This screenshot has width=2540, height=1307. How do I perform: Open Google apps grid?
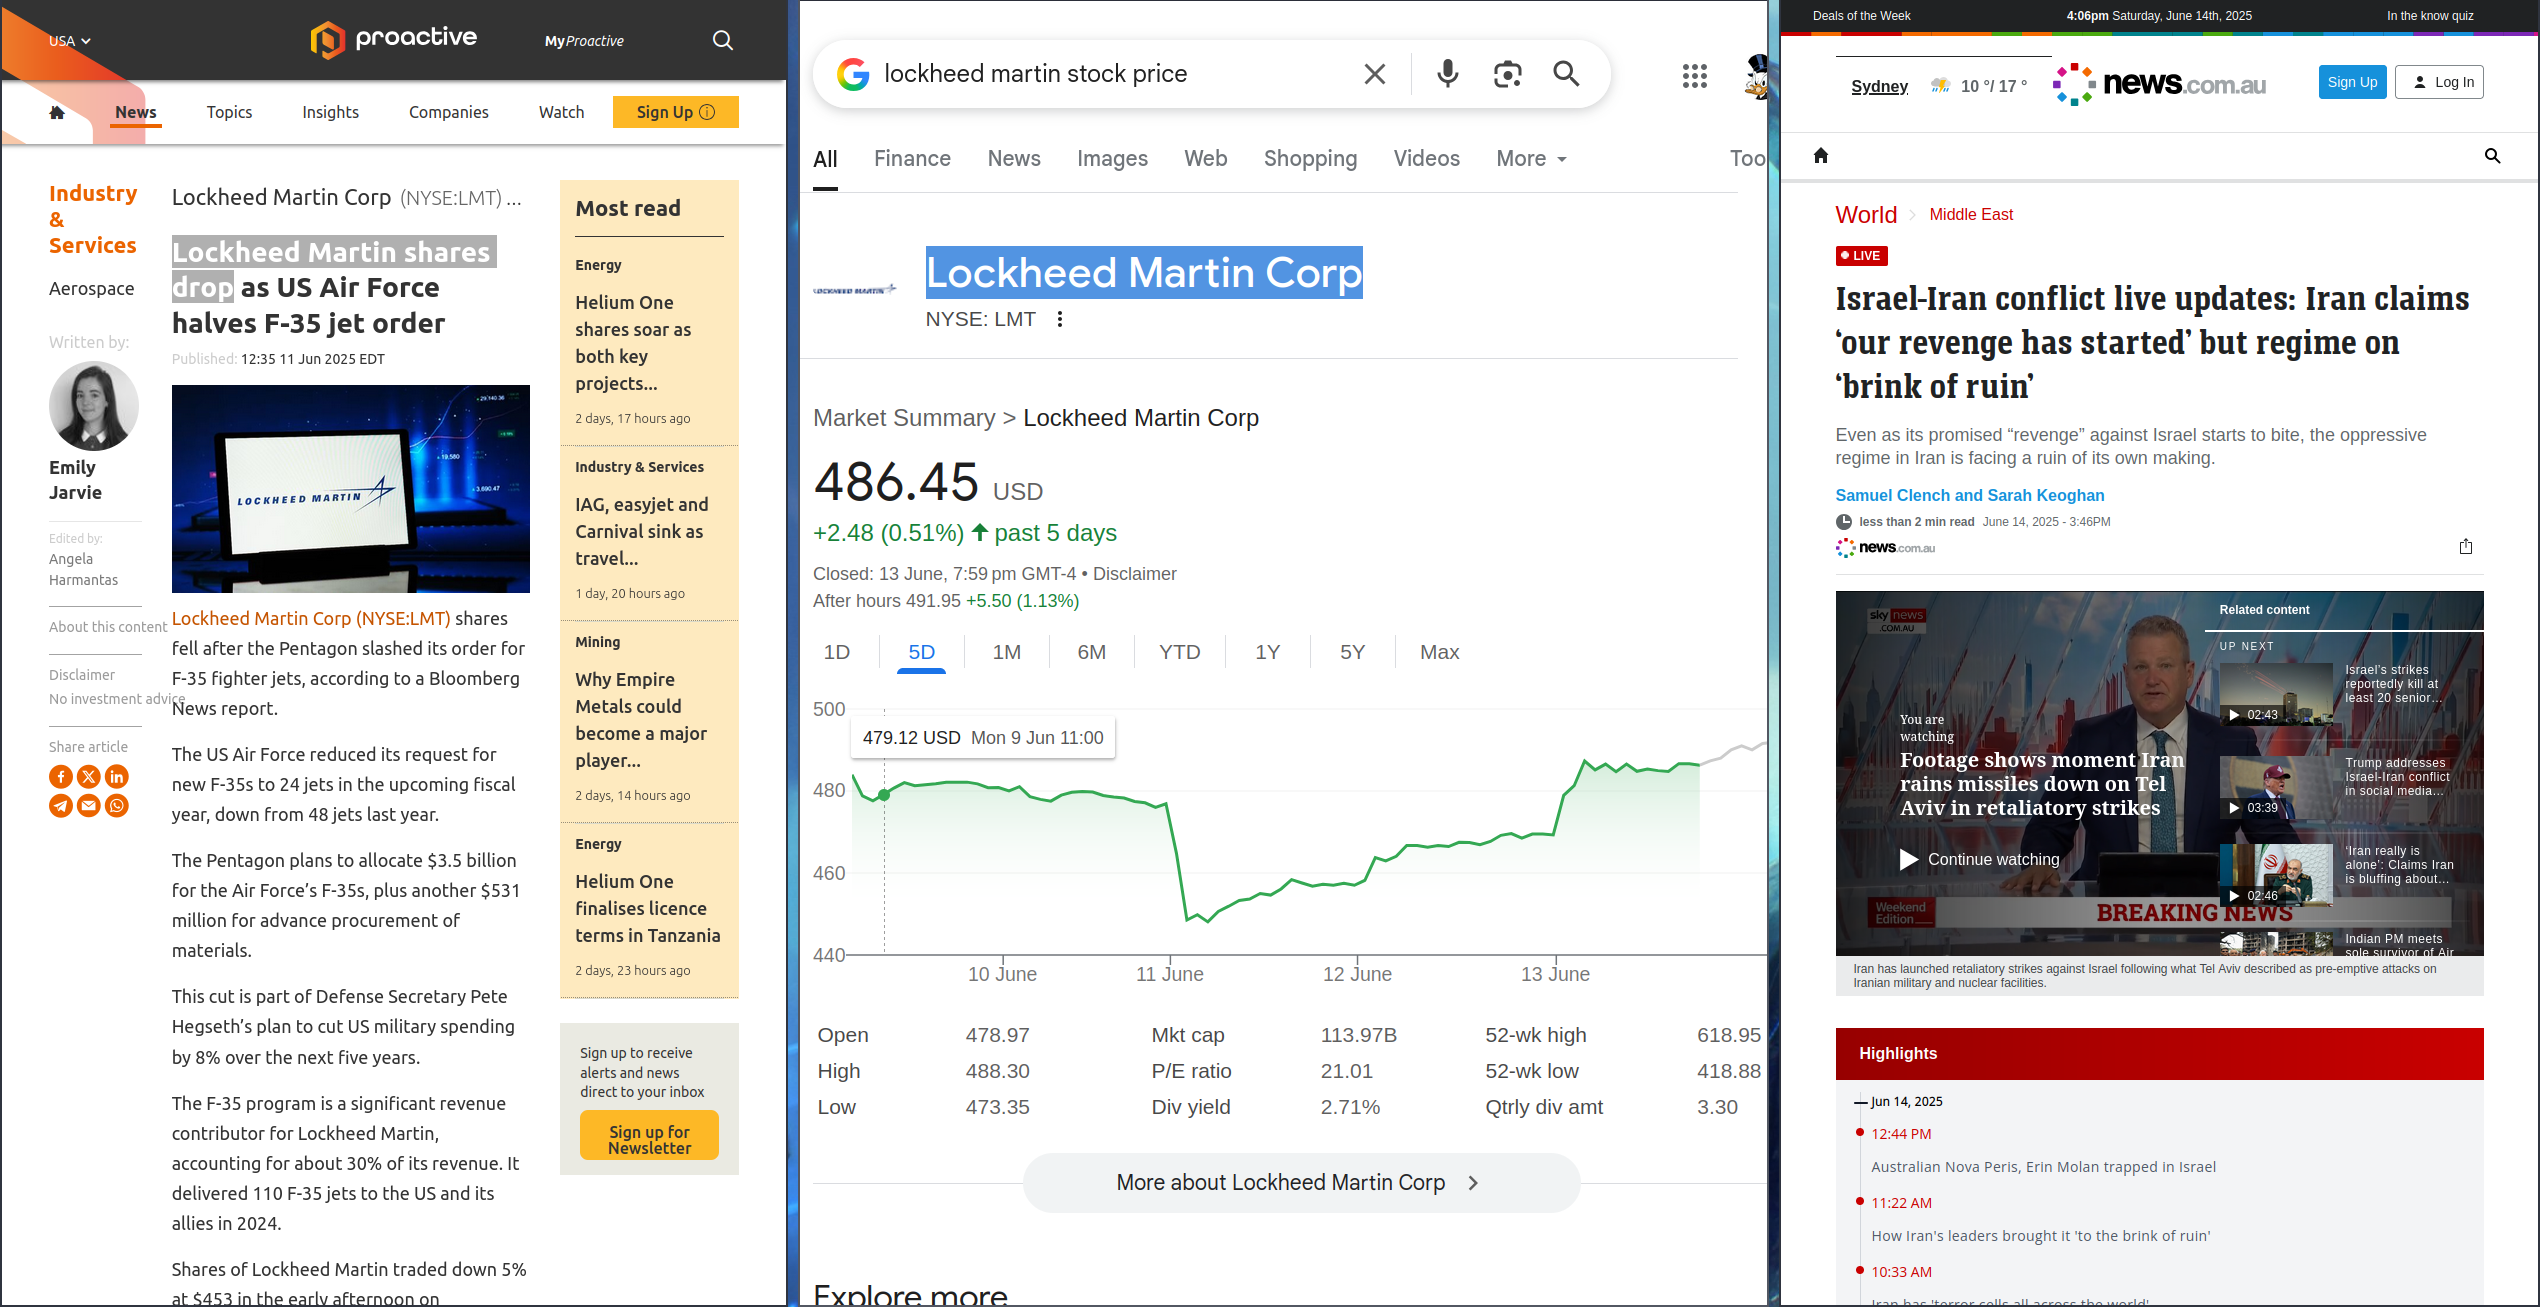tap(1694, 76)
